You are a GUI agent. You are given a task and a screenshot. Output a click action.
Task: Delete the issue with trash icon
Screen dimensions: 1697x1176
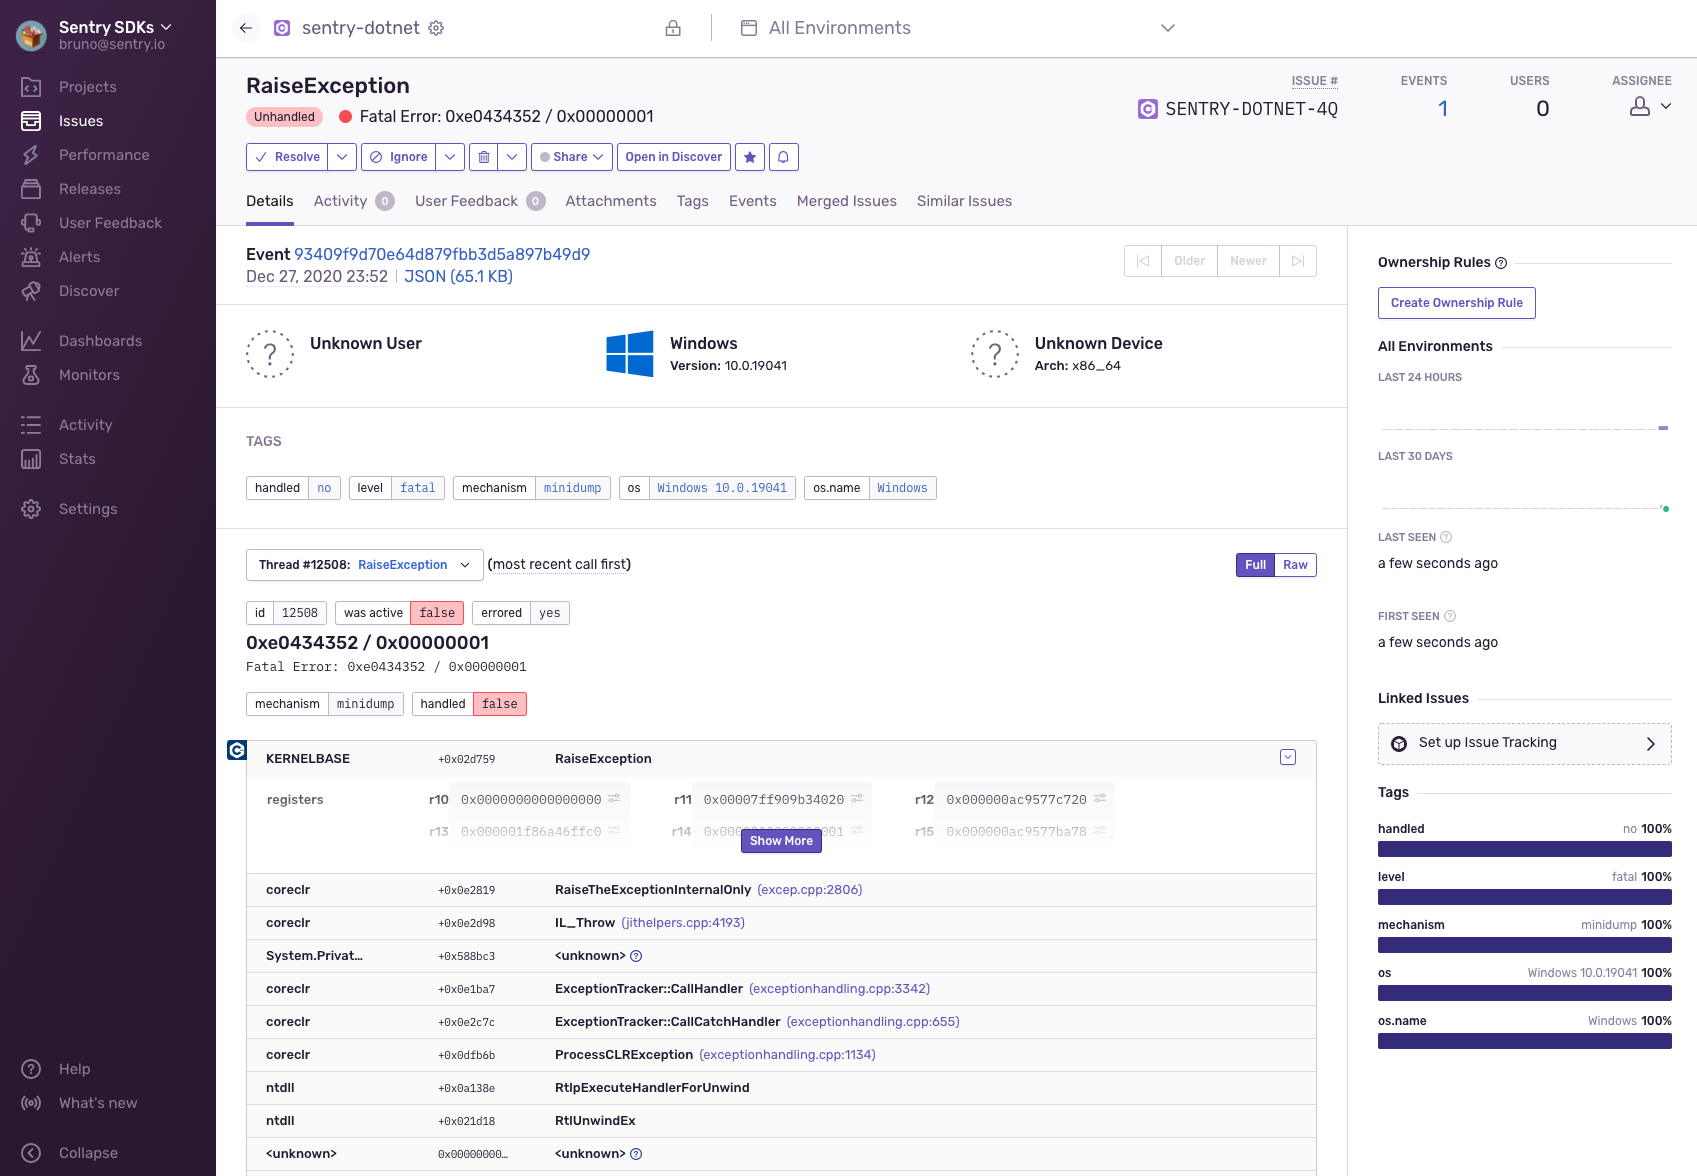click(x=484, y=157)
